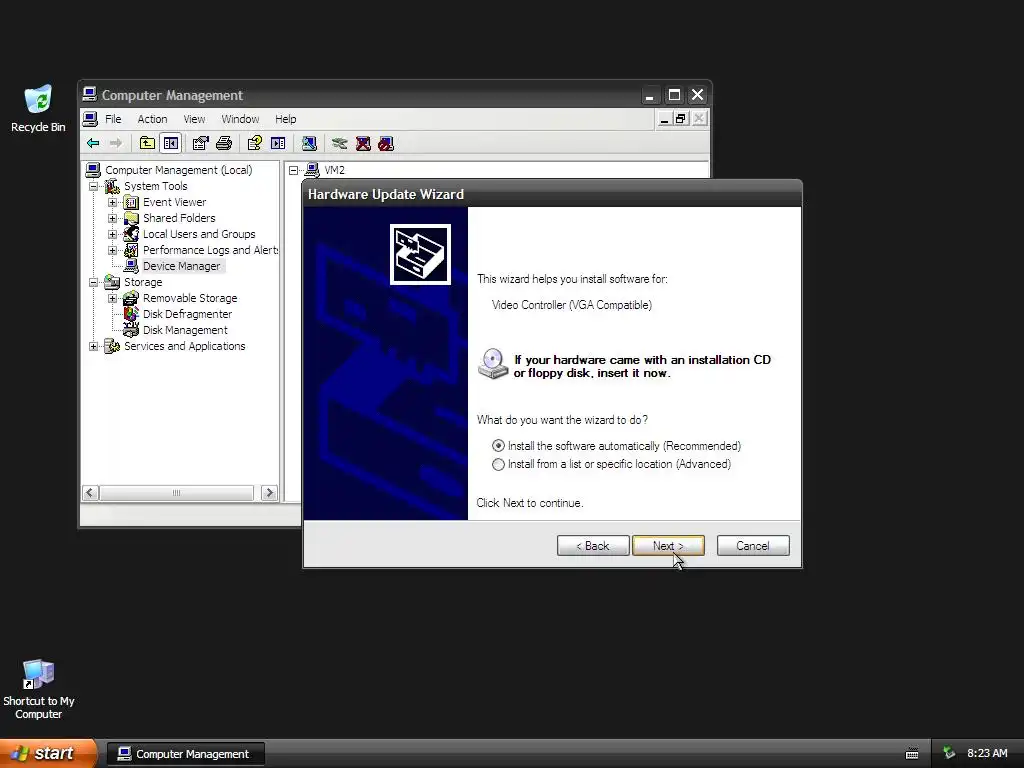The height and width of the screenshot is (768, 1024).
Task: Click the Uninstall device toolbar icon
Action: tap(363, 143)
